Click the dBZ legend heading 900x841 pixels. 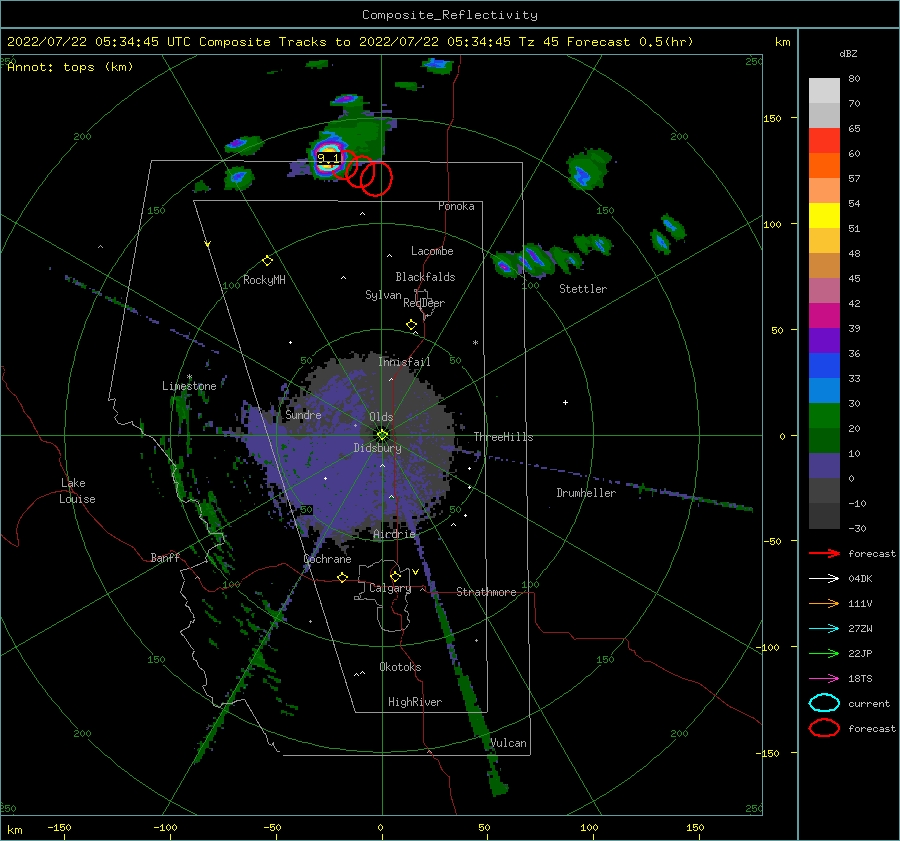848,54
